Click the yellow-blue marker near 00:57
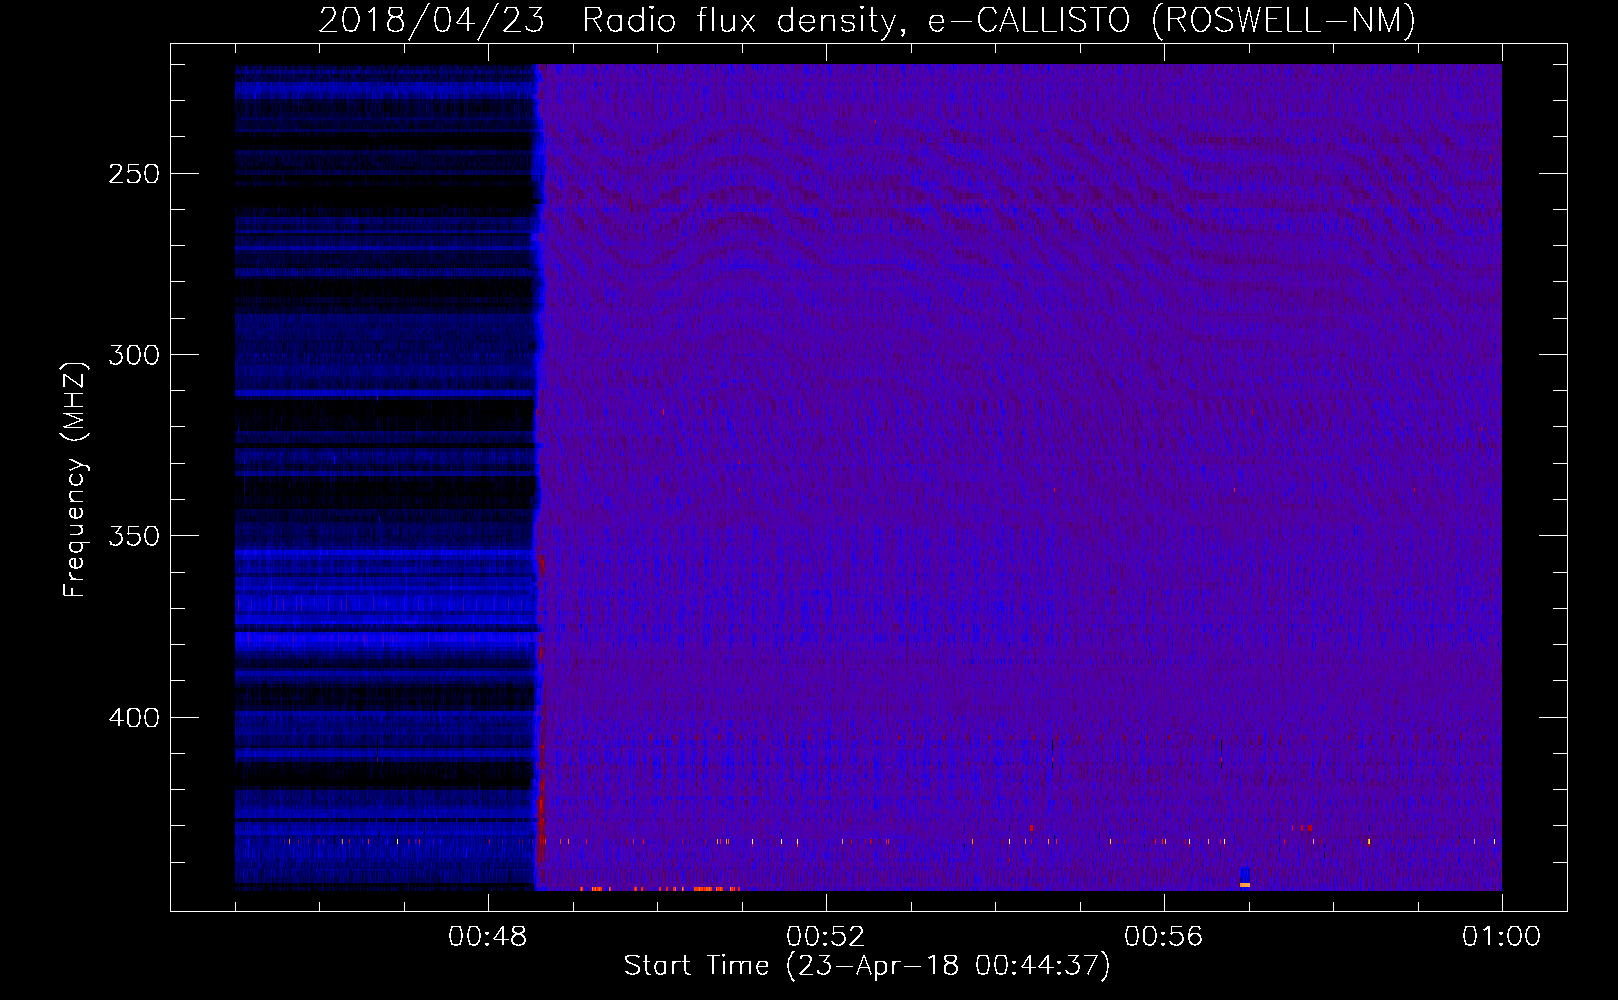The height and width of the screenshot is (1000, 1618). click(x=1245, y=878)
